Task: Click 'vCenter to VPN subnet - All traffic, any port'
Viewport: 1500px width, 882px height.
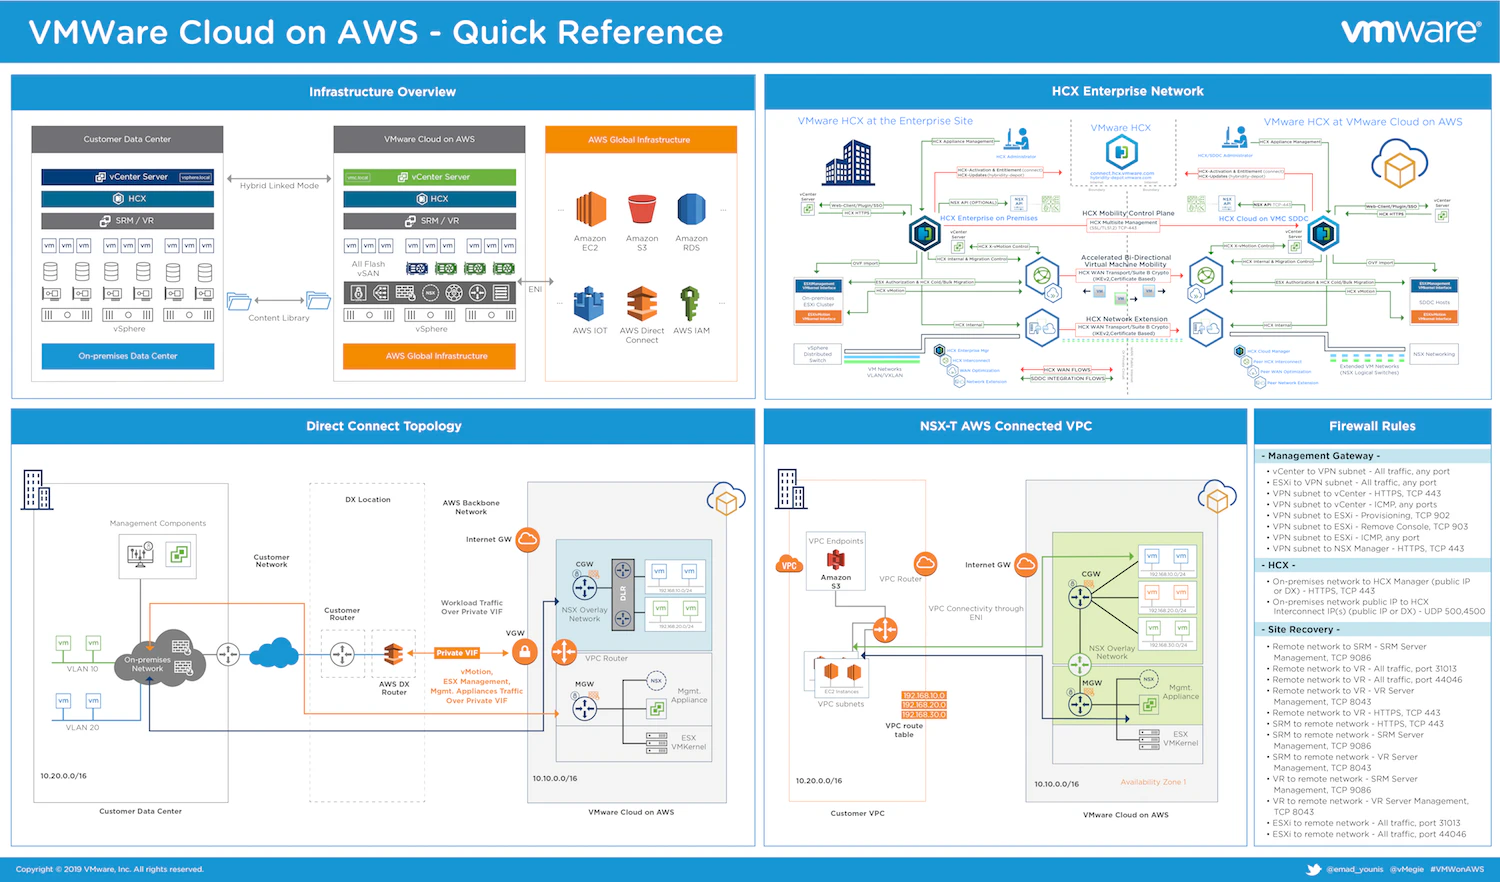Action: (x=1361, y=472)
